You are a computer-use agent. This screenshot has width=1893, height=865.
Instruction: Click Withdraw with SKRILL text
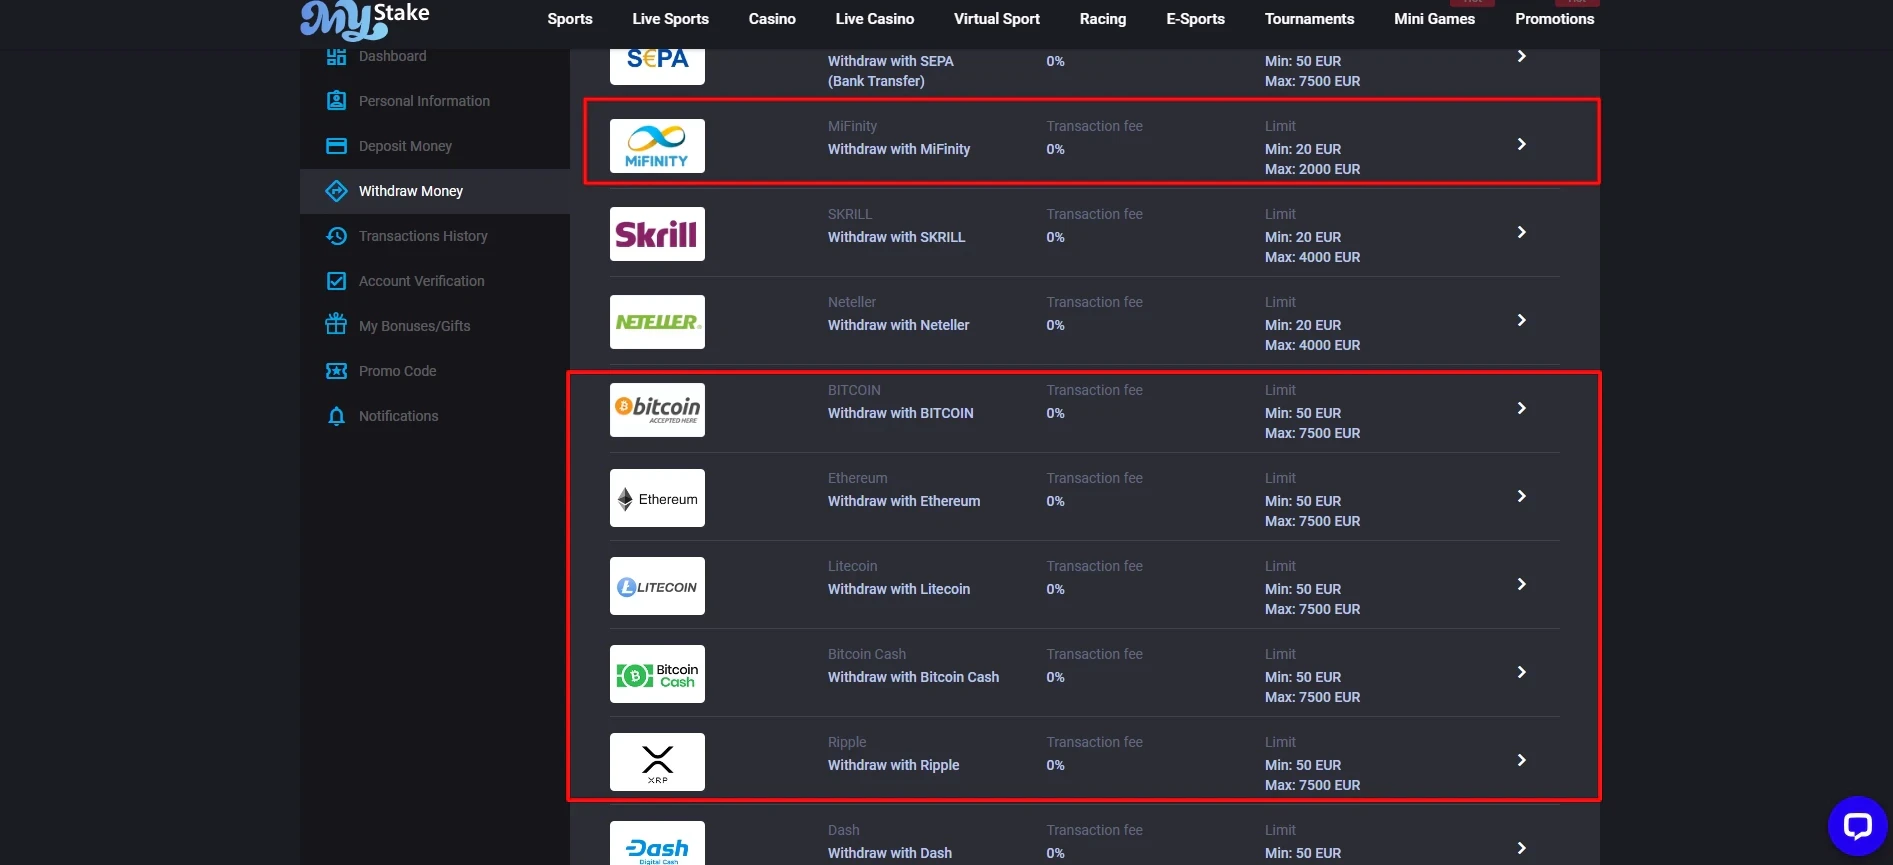(x=896, y=237)
